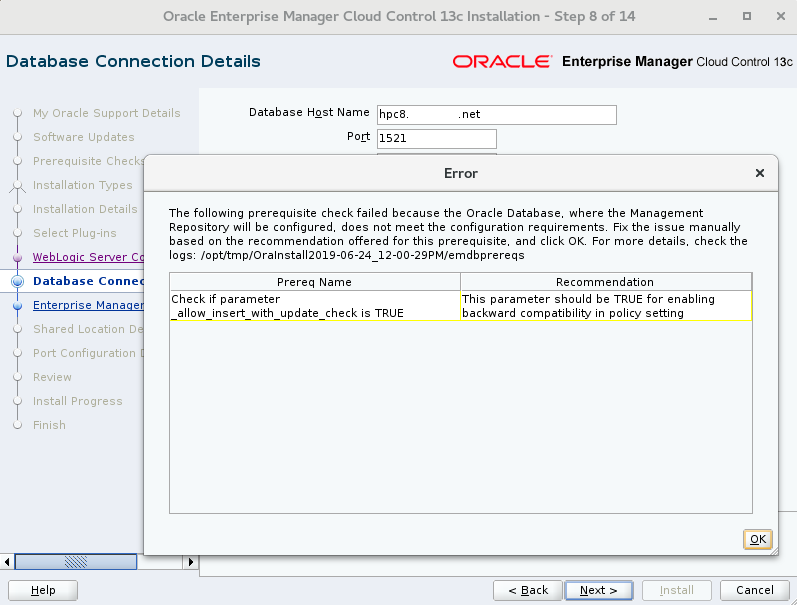
Task: Click the Recommendation column header
Action: 605,282
